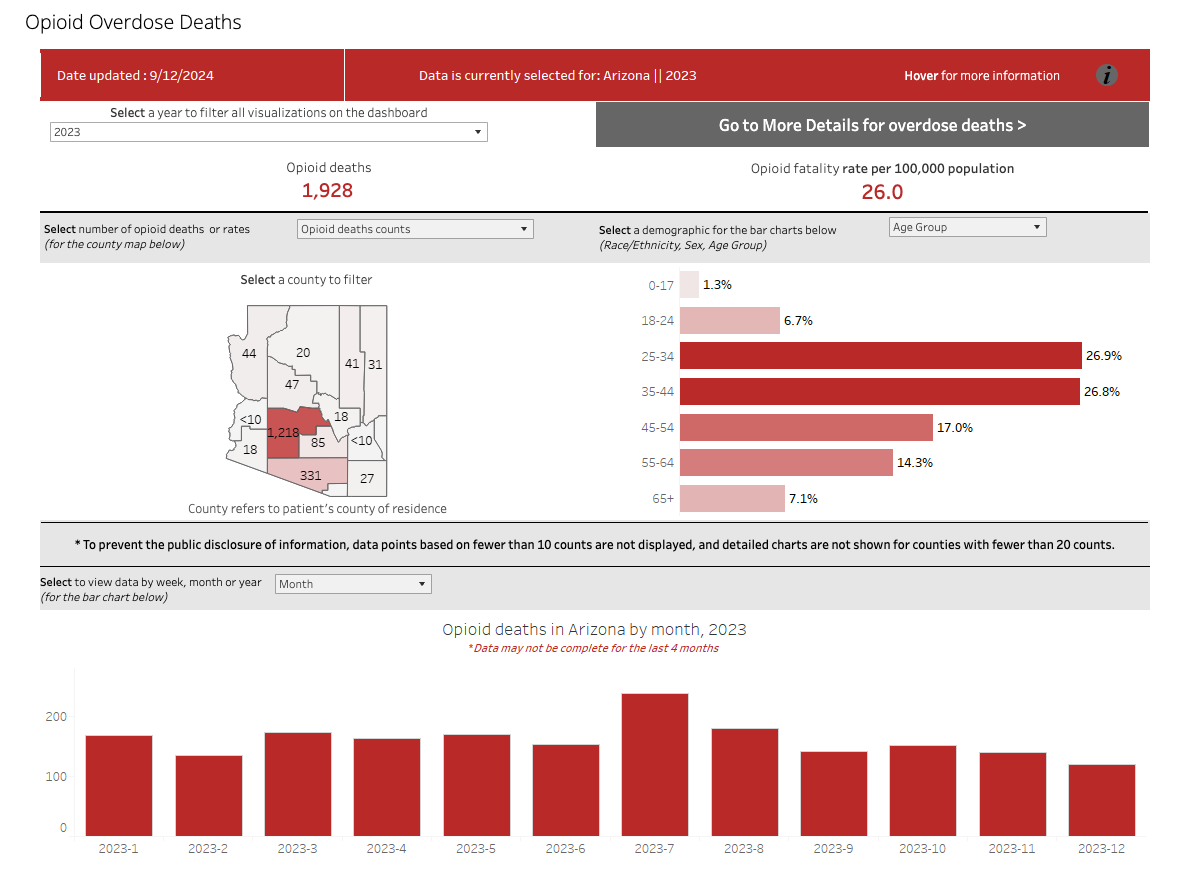Image resolution: width=1177 pixels, height=873 pixels.
Task: Go to More Details for overdose deaths
Action: [872, 125]
